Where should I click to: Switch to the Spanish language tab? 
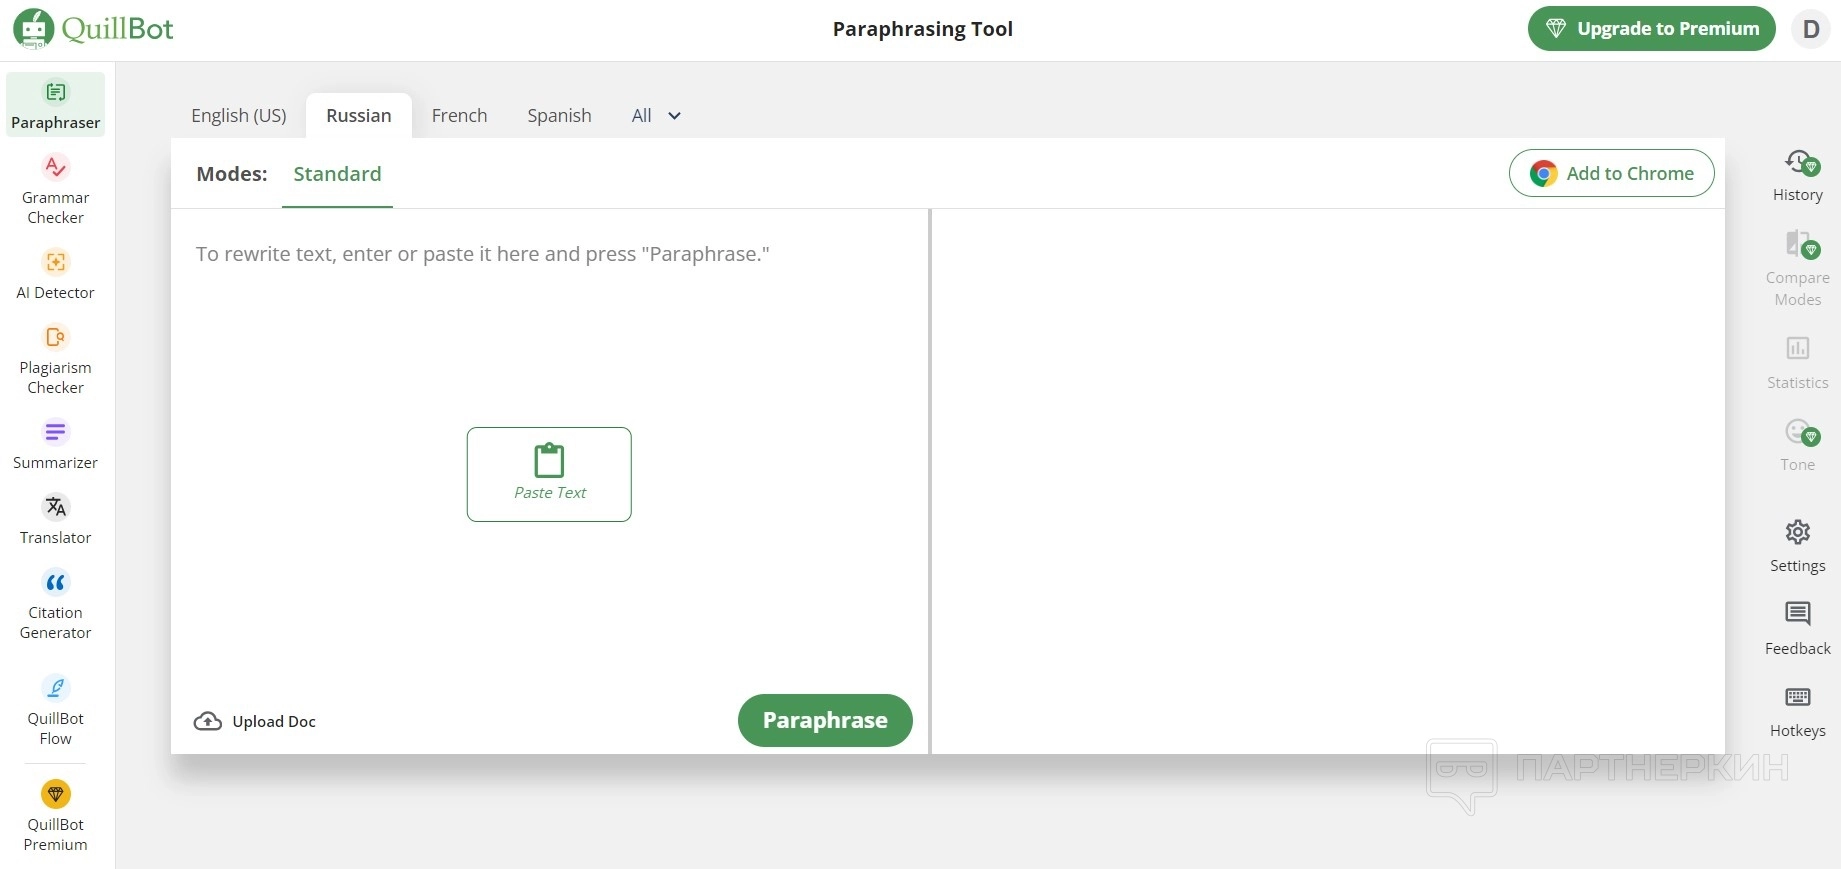click(x=560, y=116)
